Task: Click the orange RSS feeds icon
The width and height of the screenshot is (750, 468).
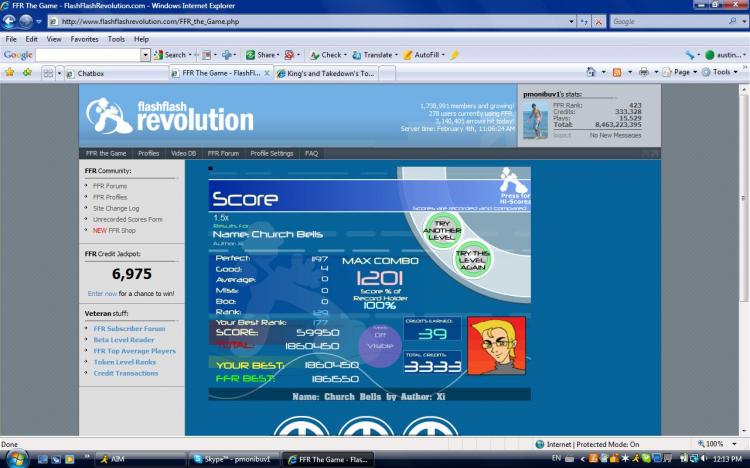Action: coord(617,72)
